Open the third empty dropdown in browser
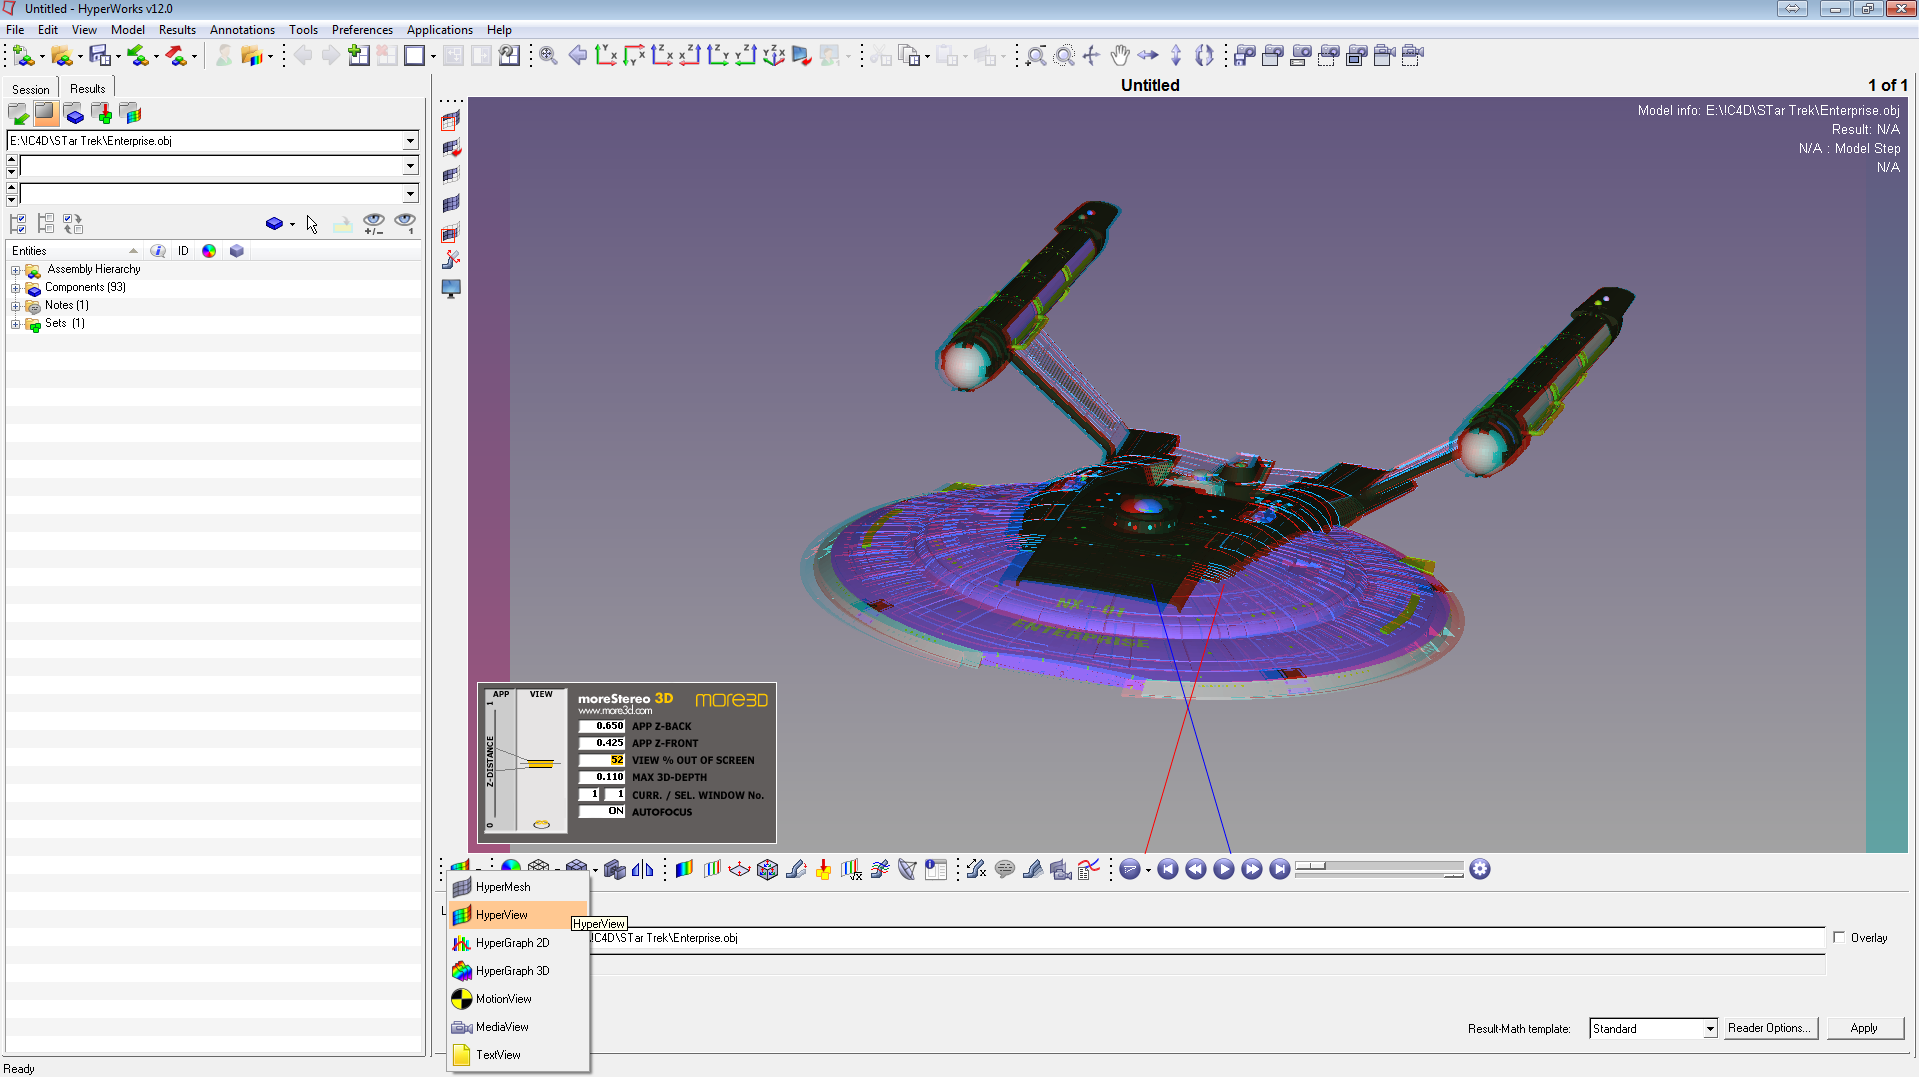The width and height of the screenshot is (1919, 1077). (410, 194)
